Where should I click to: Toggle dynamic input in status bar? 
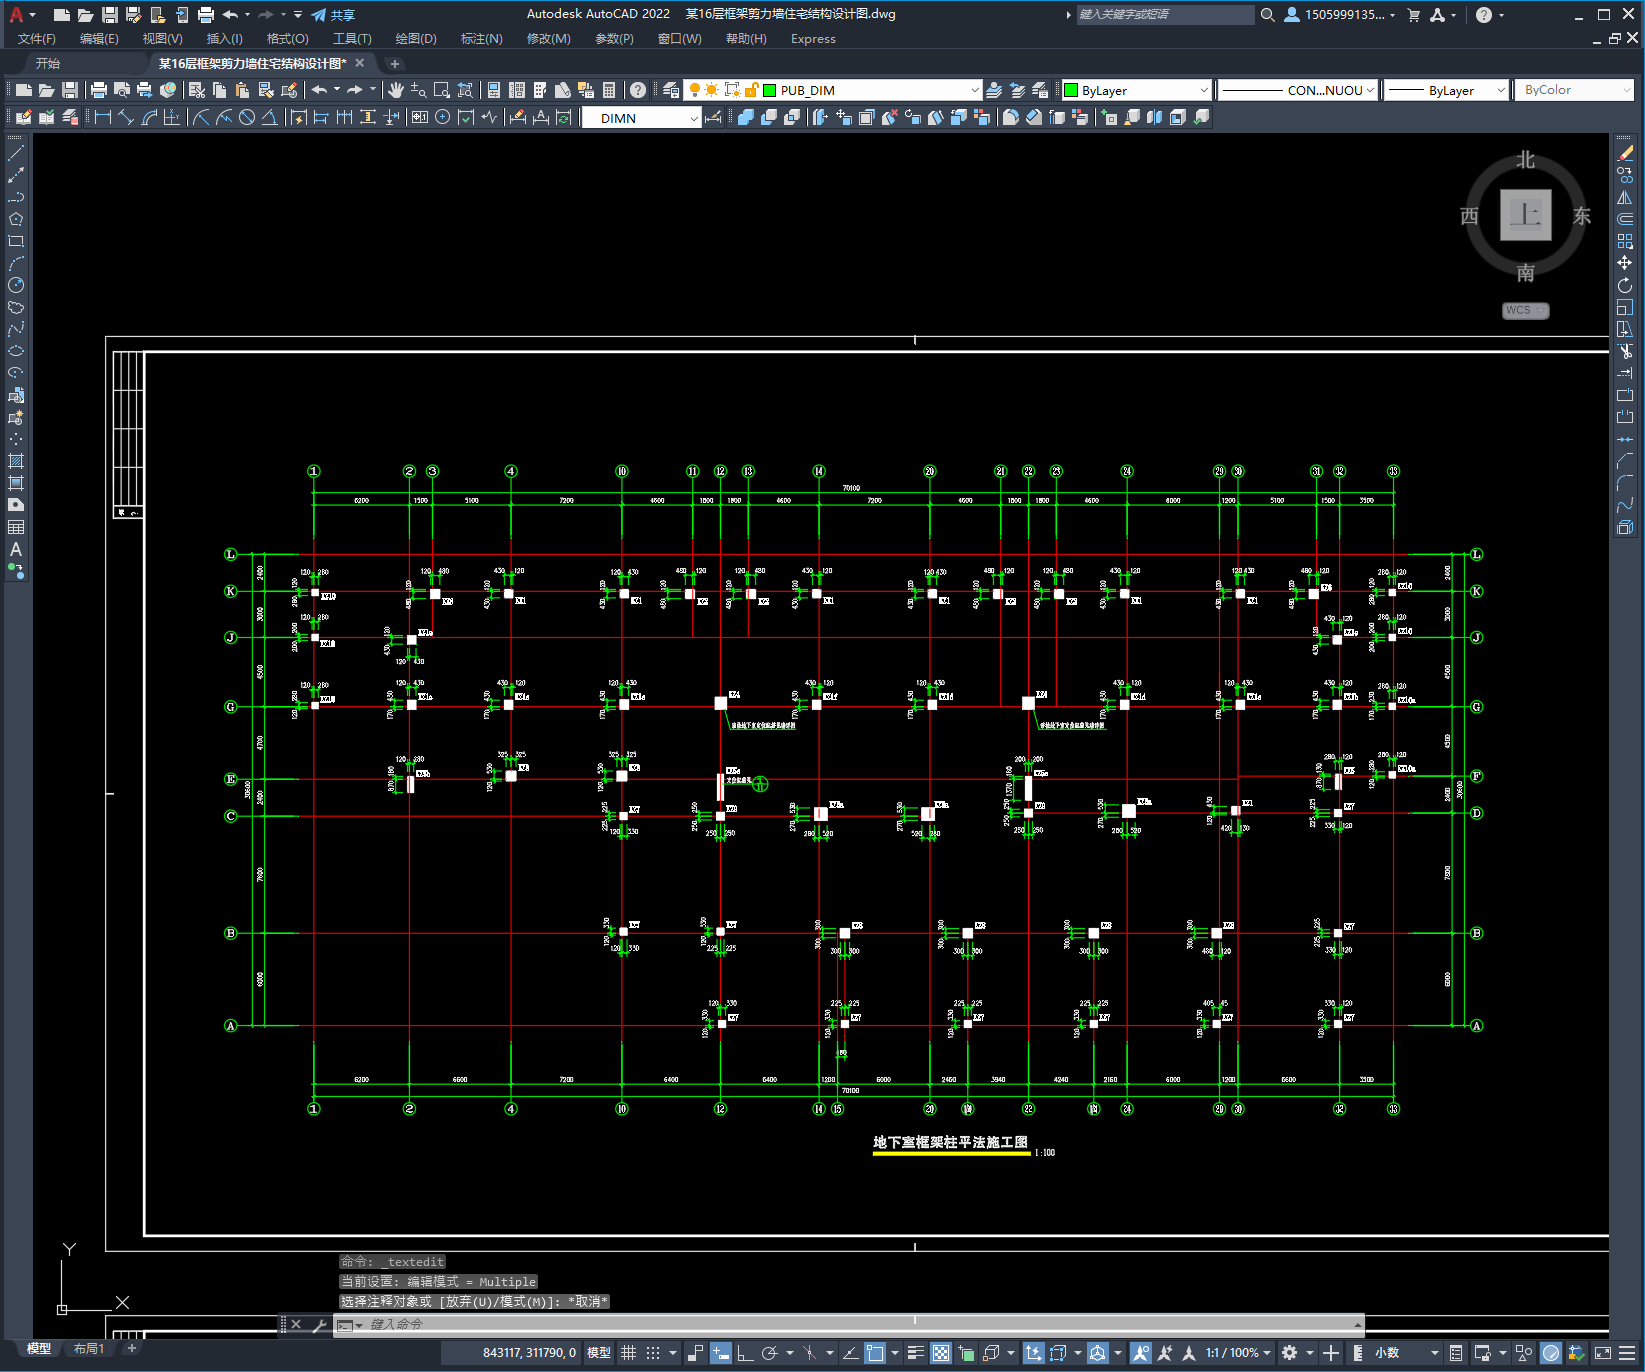point(721,1353)
